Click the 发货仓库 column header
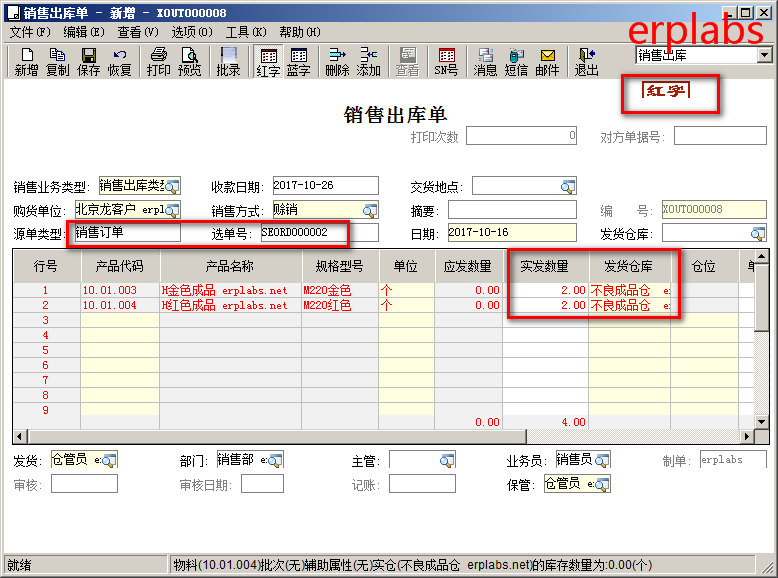Image resolution: width=778 pixels, height=578 pixels. pos(630,266)
